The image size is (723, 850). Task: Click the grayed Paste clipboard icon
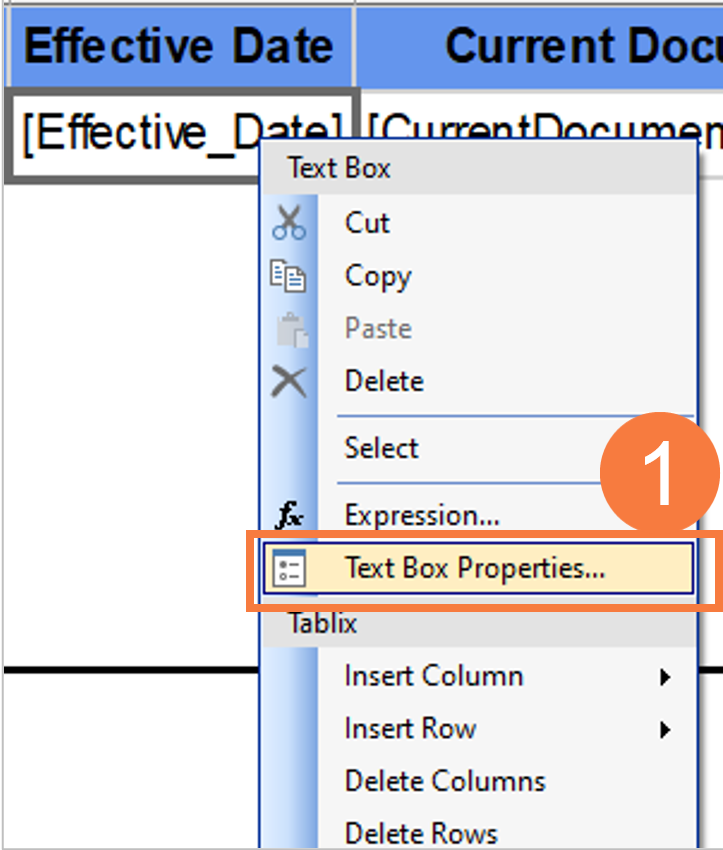(x=289, y=328)
